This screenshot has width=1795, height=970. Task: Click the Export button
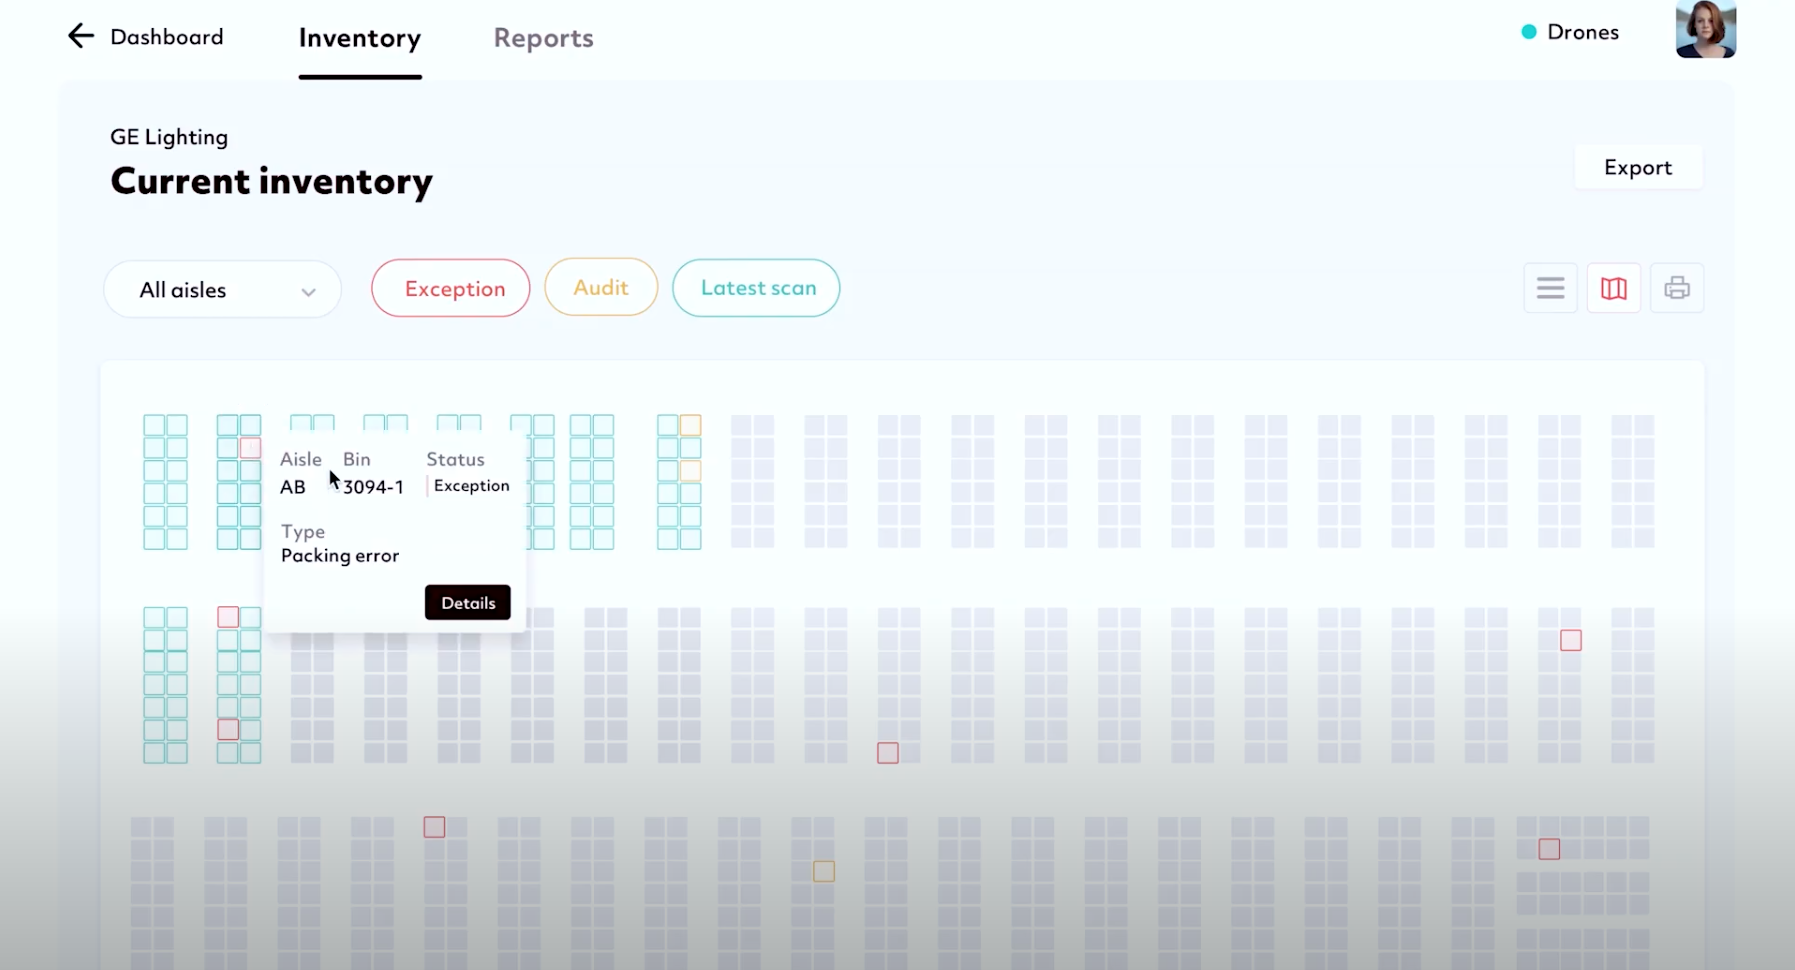[1638, 167]
